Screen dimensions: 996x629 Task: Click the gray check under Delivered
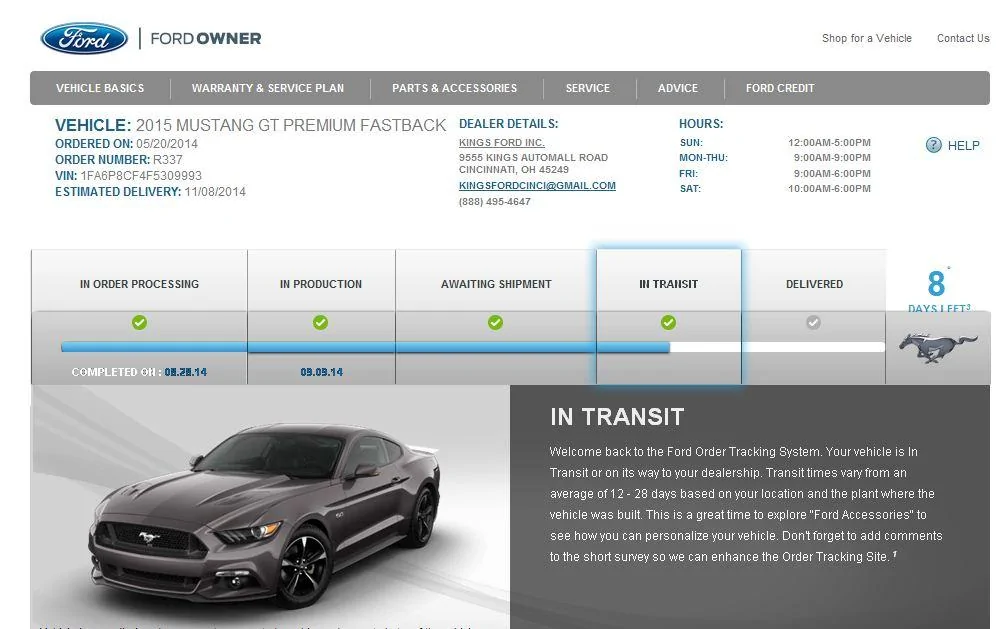pyautogui.click(x=813, y=323)
